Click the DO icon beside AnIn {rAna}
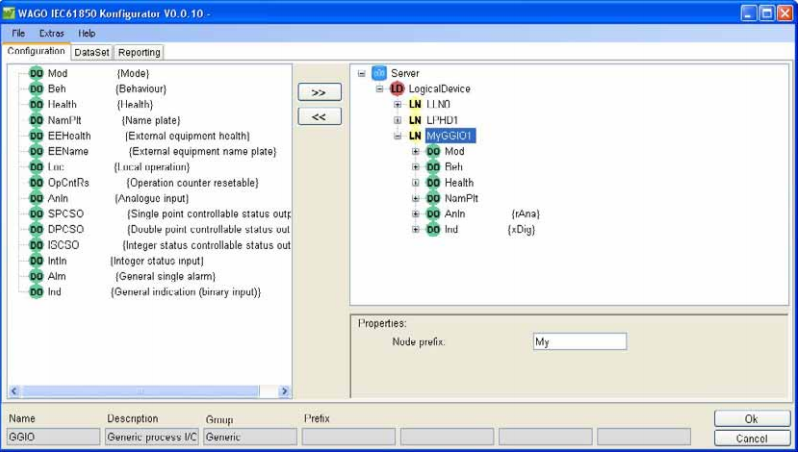798x453 pixels. tap(433, 214)
